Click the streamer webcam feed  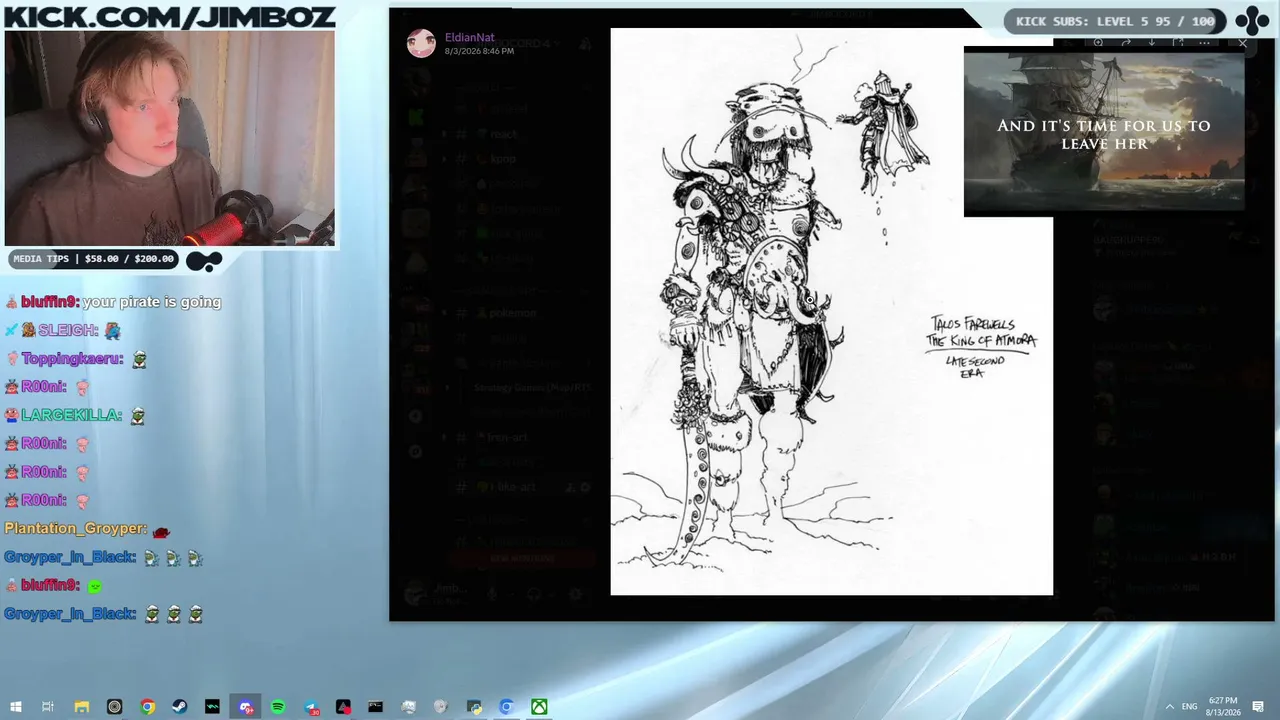169,137
